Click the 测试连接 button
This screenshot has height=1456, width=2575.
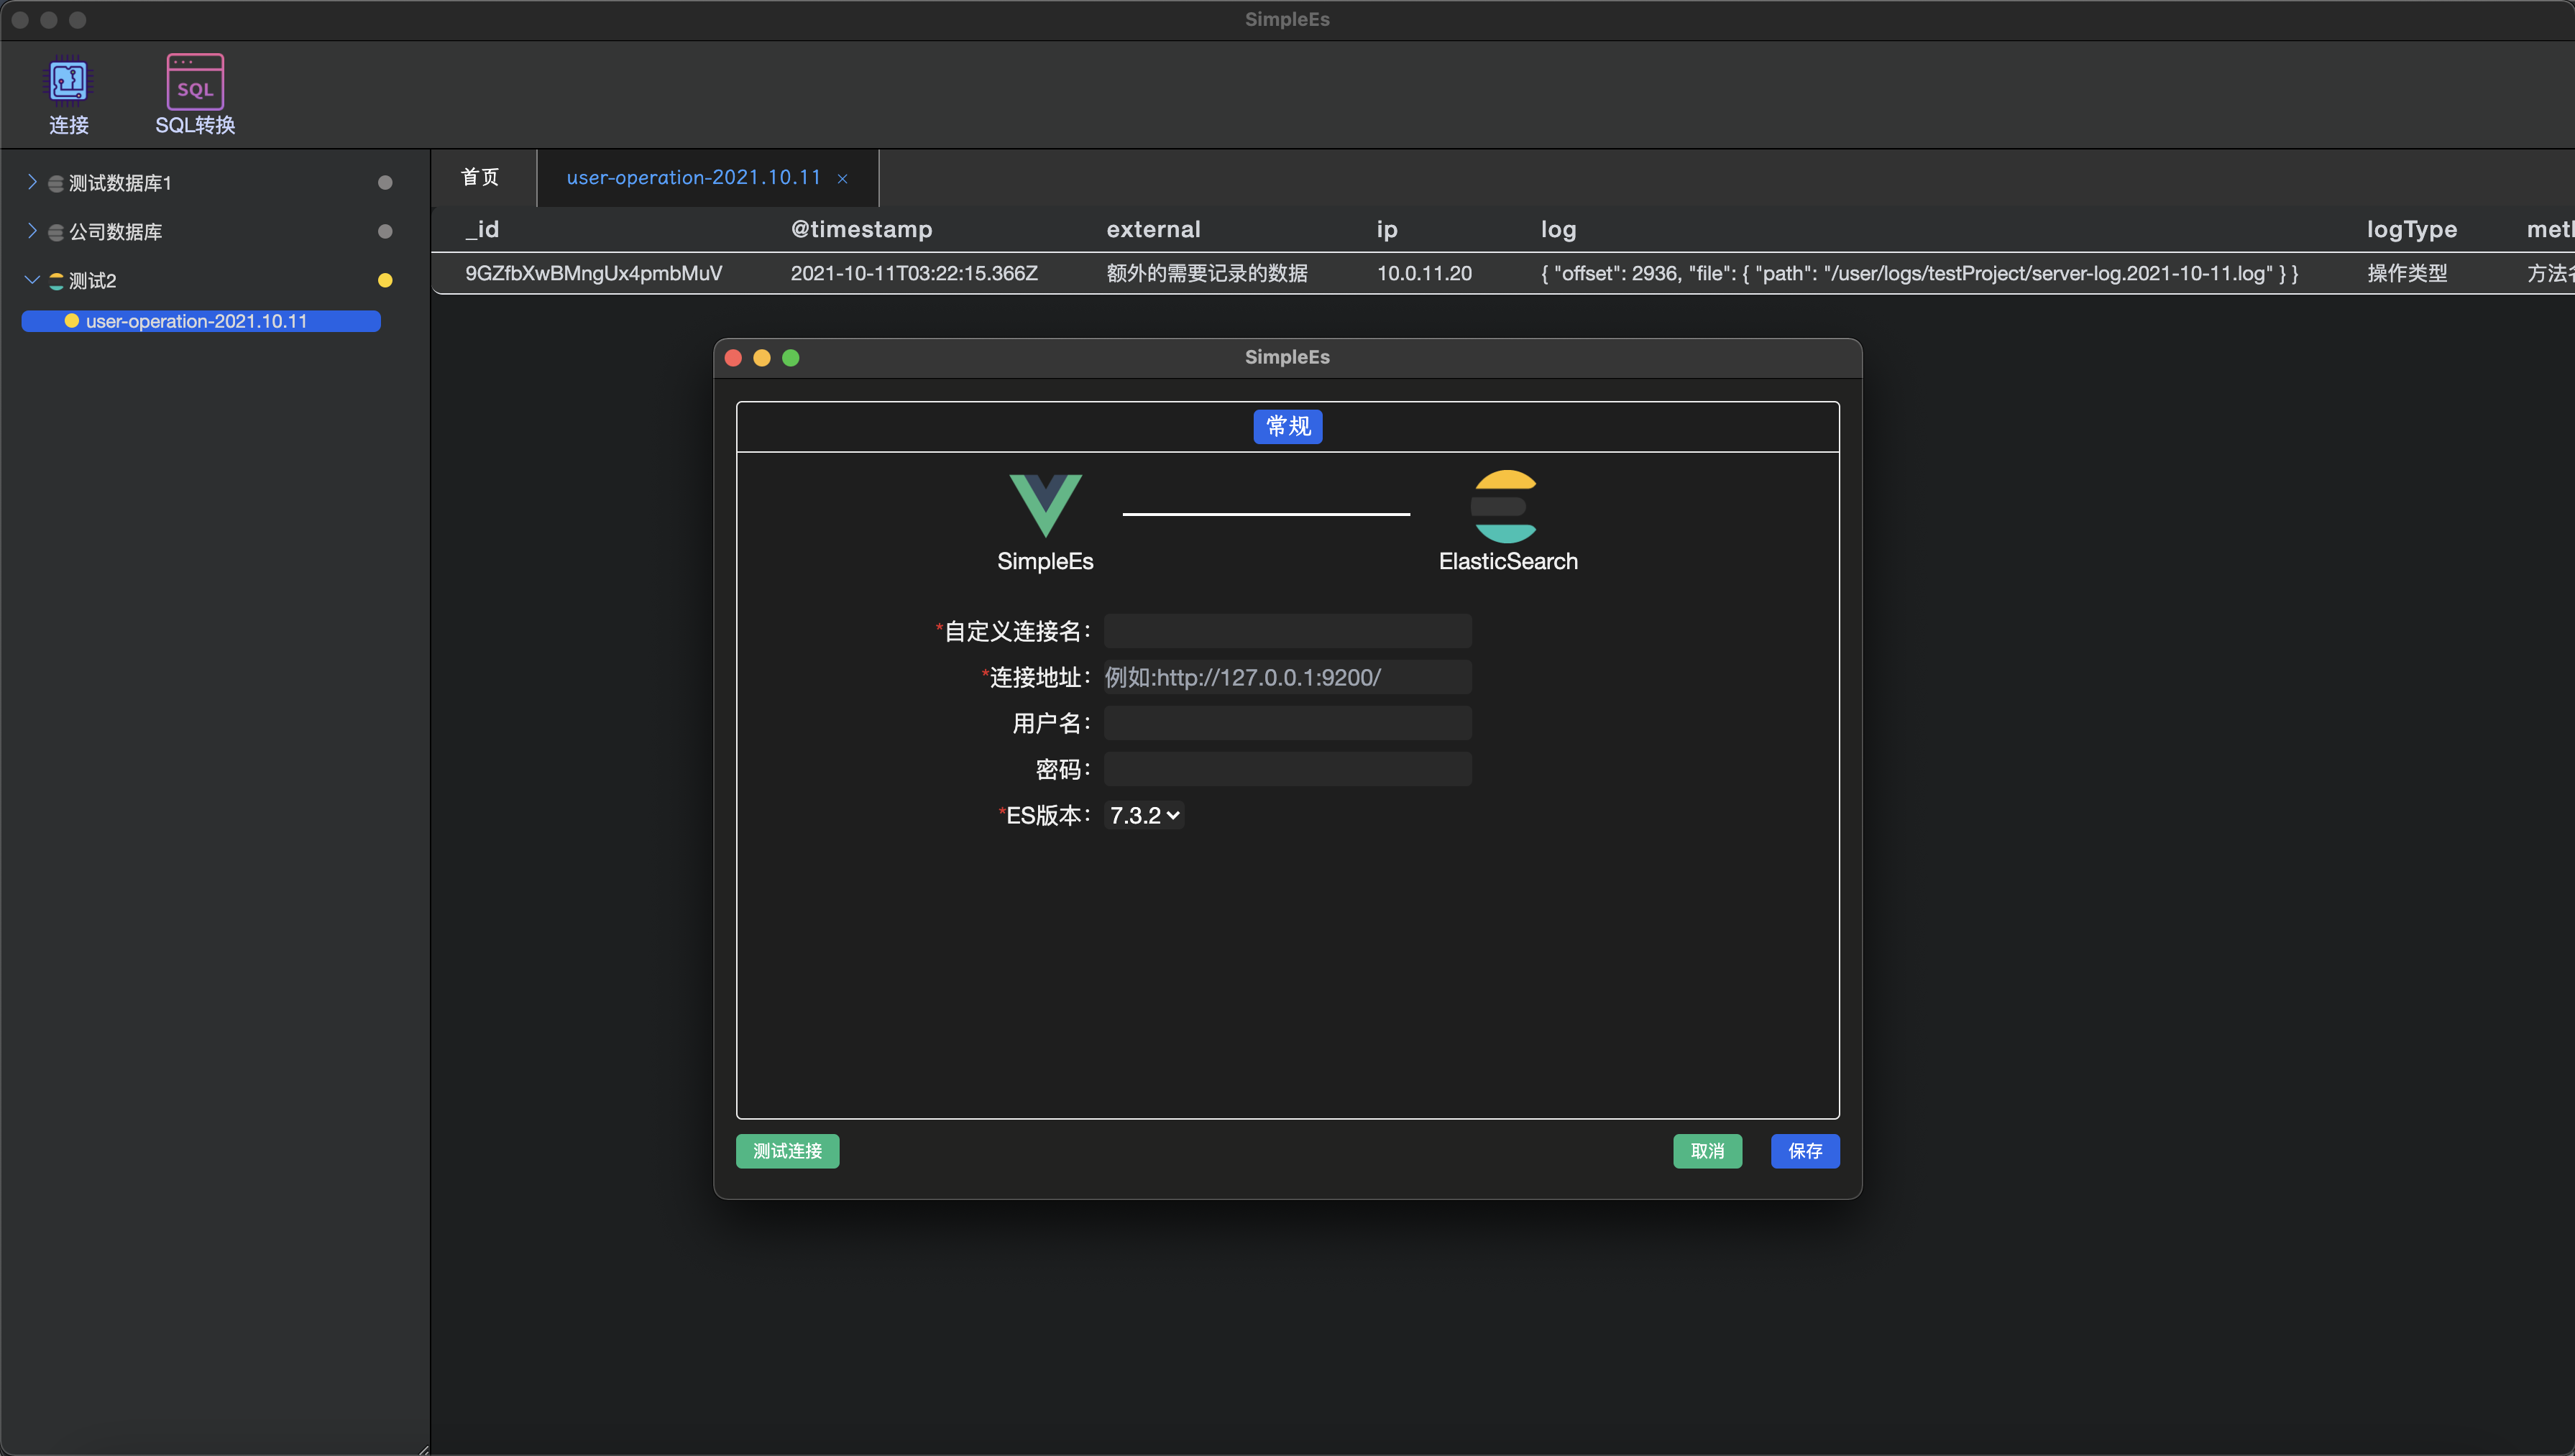pos(787,1151)
